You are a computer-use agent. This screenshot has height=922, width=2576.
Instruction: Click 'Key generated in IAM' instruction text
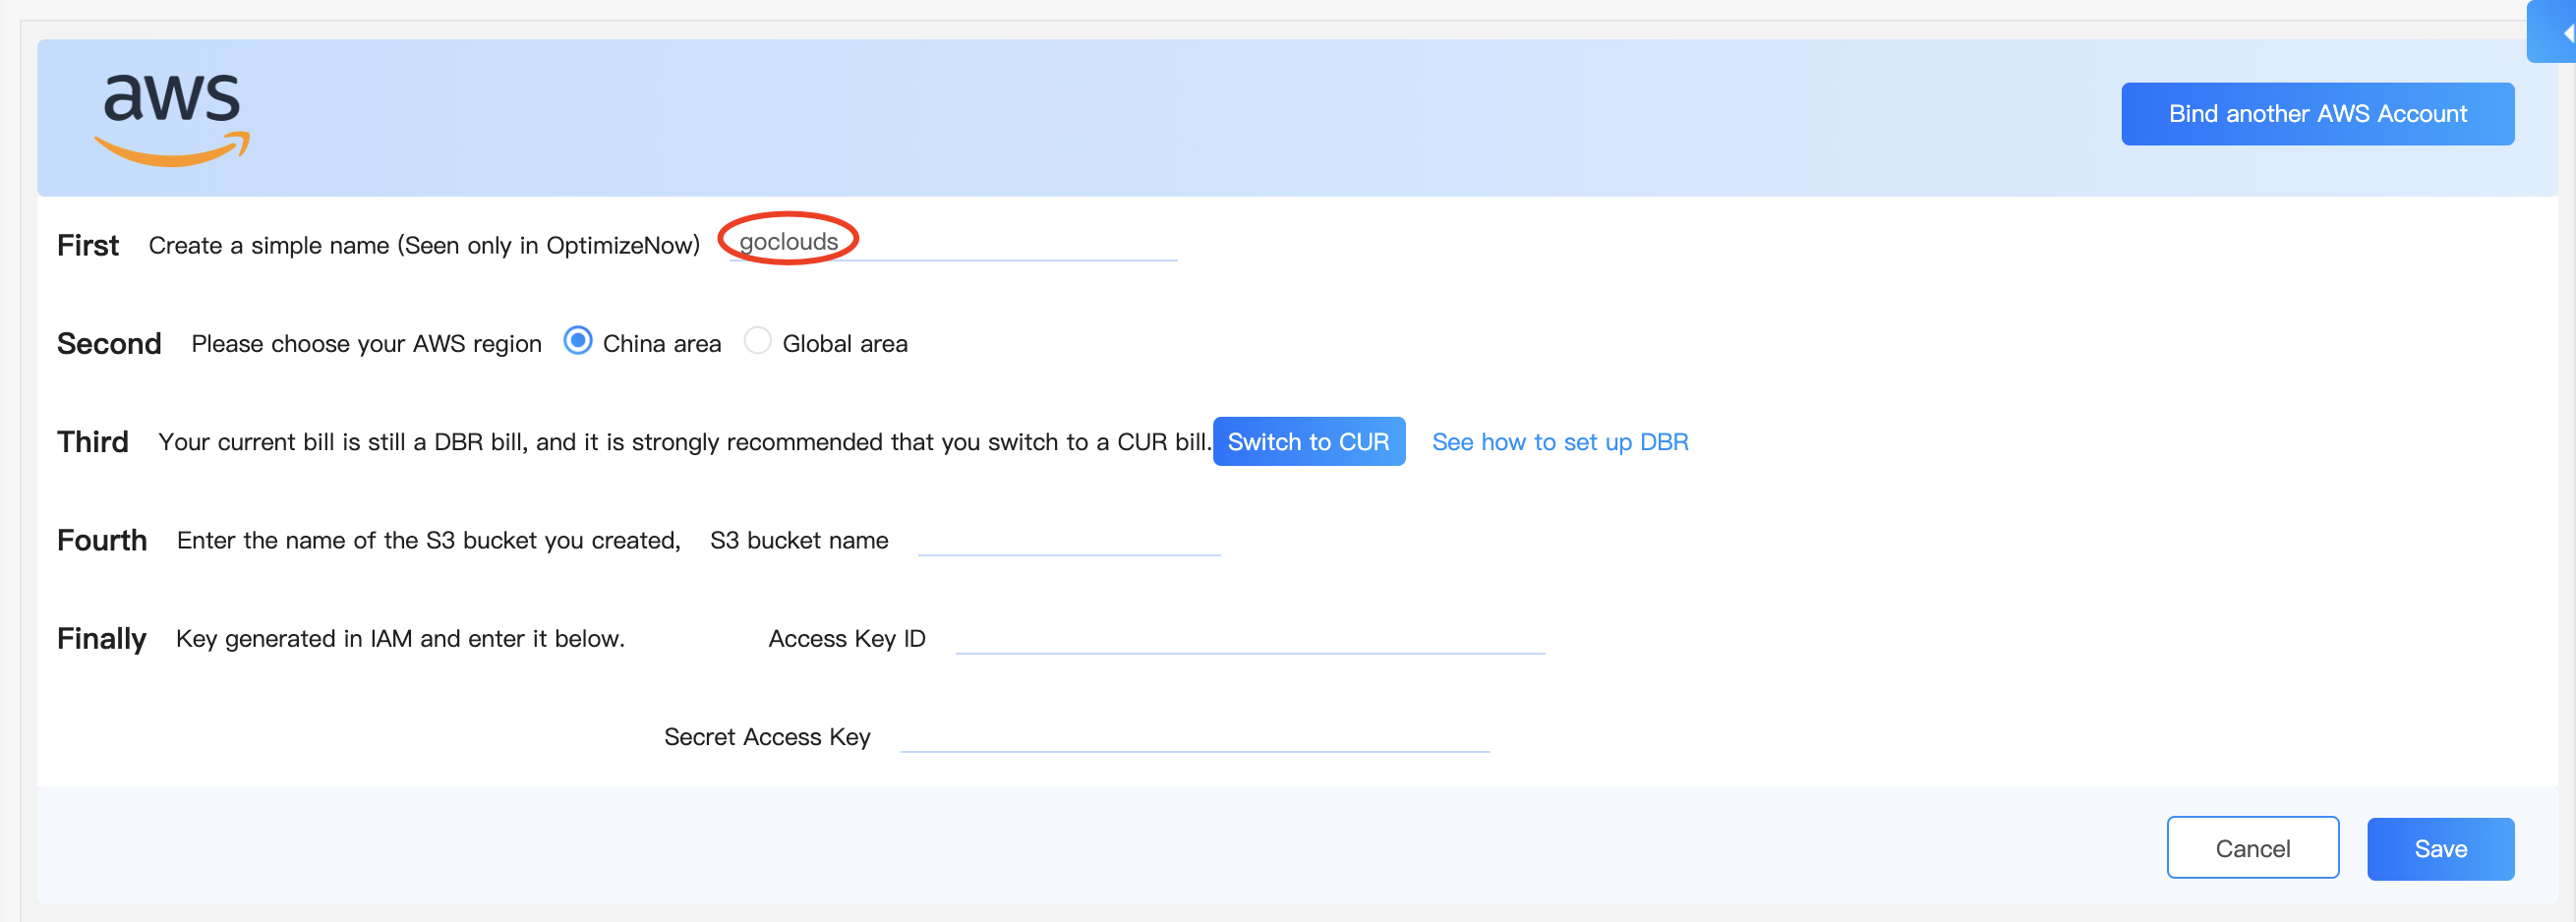click(x=400, y=639)
